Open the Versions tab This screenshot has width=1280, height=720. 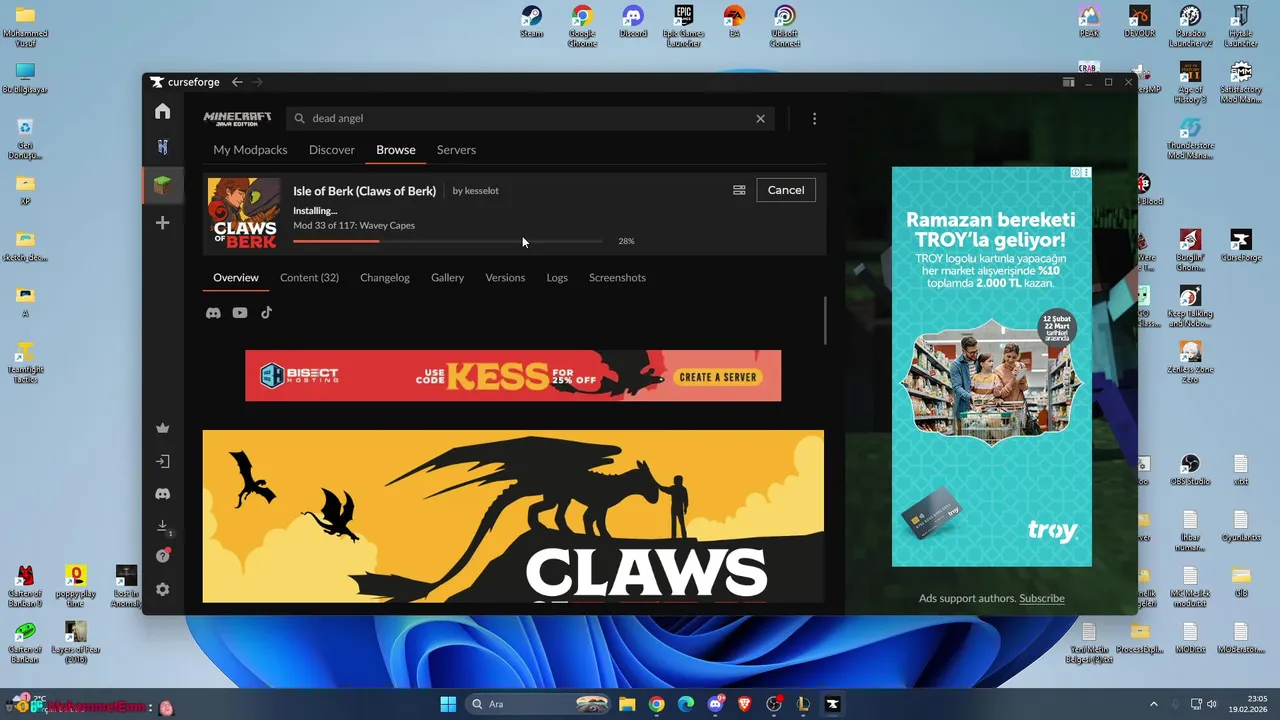505,278
